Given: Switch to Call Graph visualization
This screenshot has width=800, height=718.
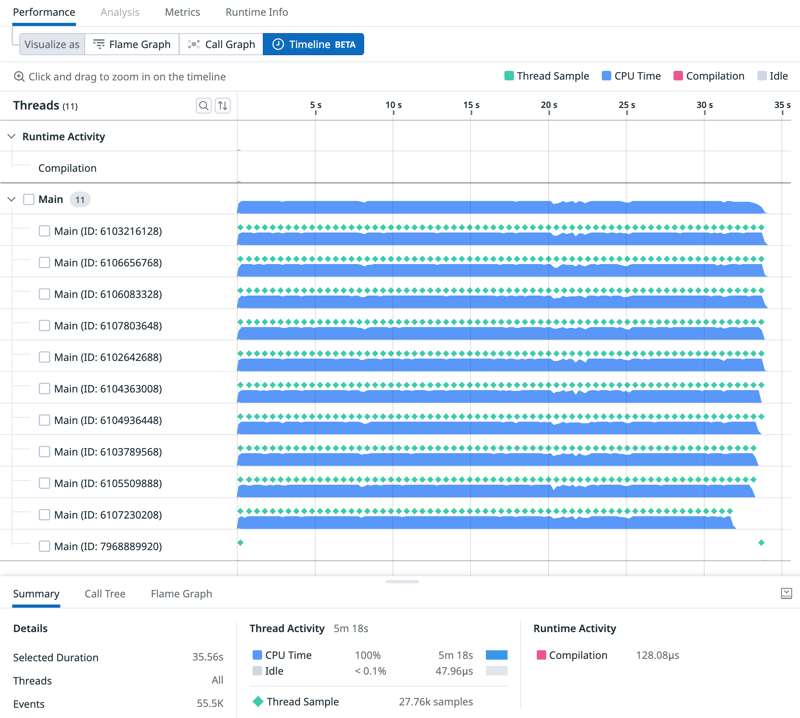Looking at the screenshot, I should pyautogui.click(x=221, y=44).
